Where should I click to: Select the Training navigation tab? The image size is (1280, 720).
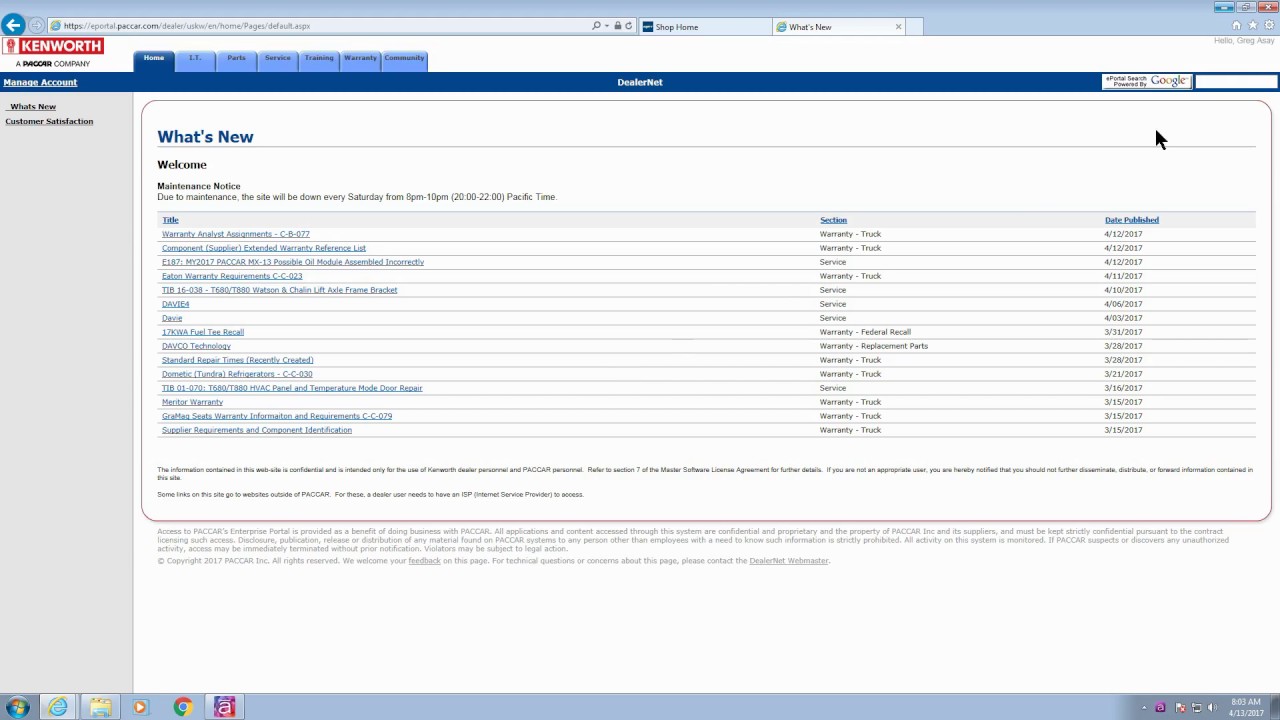pos(319,60)
